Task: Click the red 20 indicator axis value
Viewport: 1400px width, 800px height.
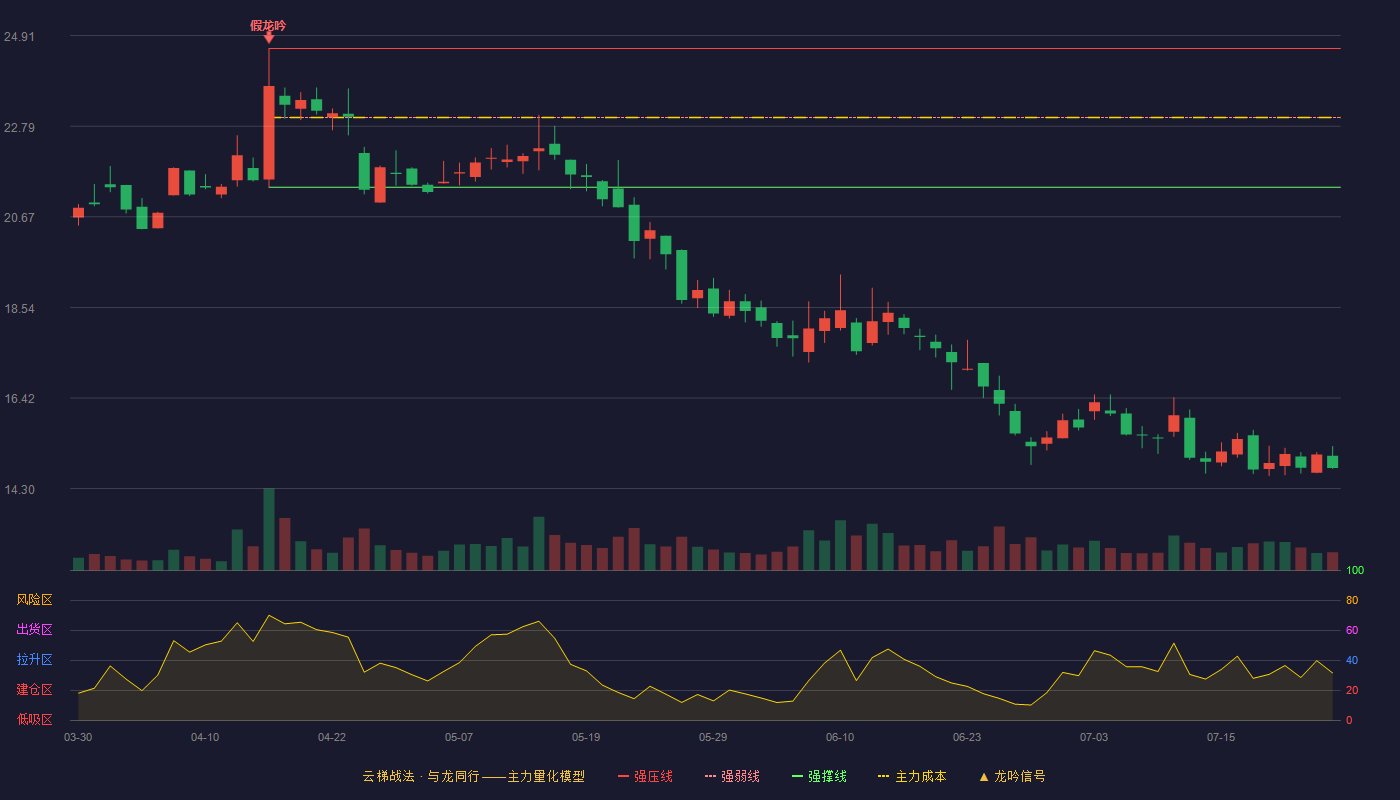Action: point(1352,690)
